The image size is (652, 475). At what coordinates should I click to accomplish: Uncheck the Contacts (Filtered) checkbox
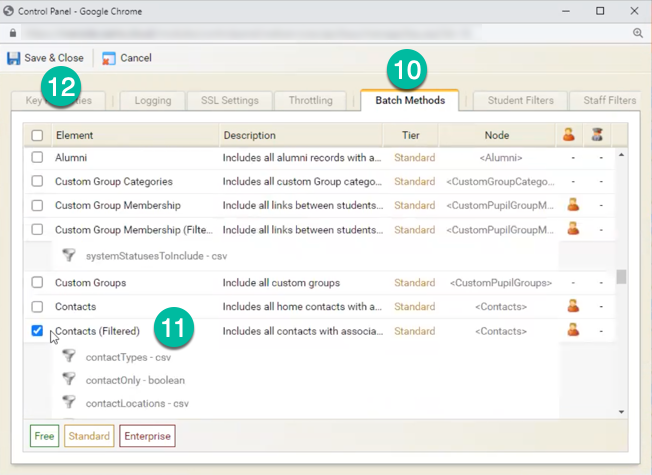point(37,331)
